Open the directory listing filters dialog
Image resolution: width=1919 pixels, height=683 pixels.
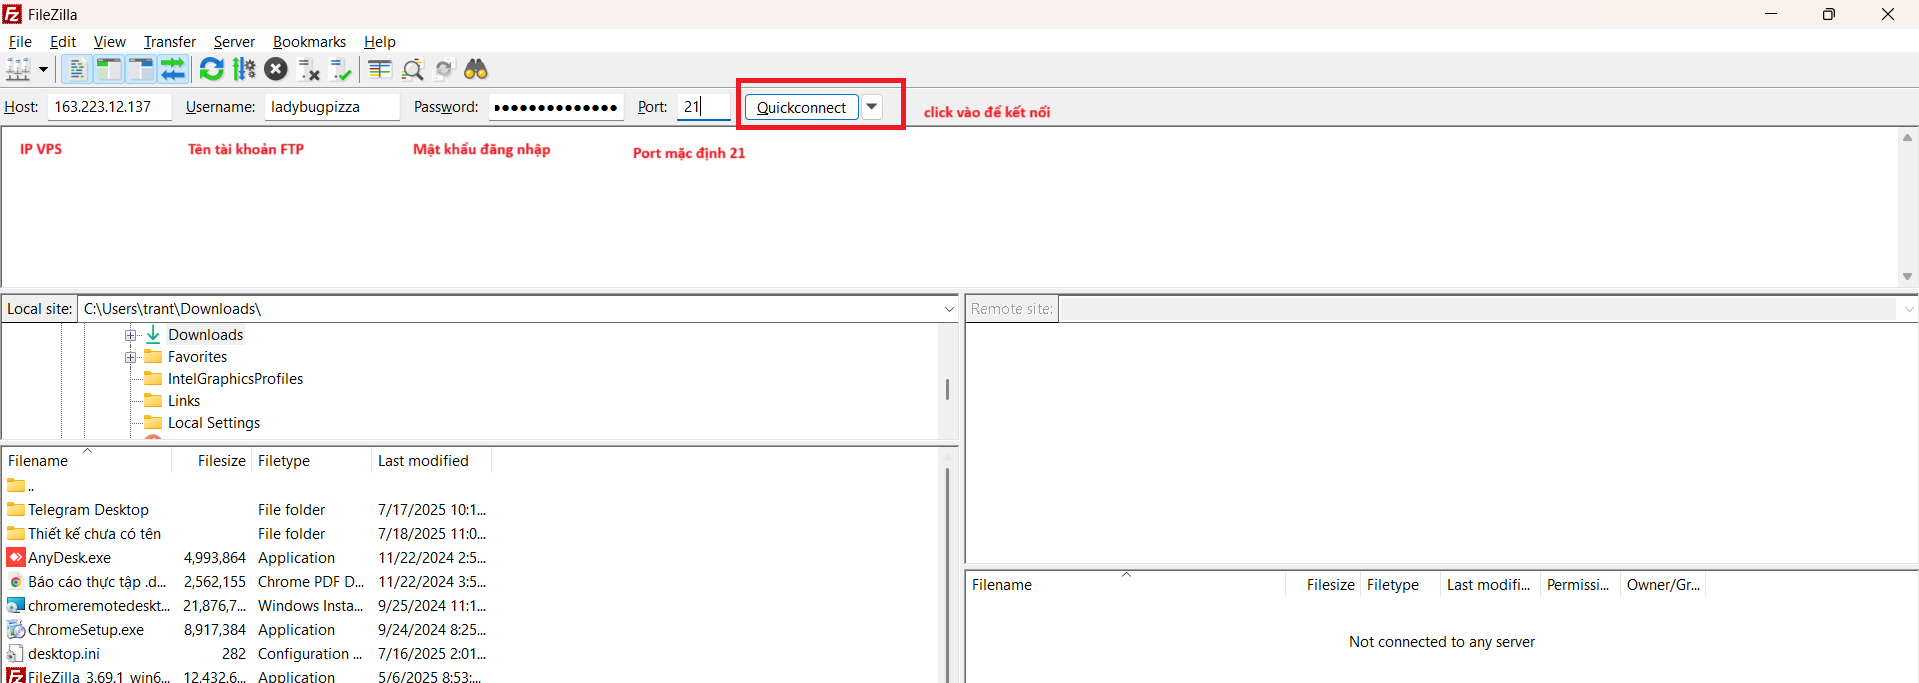tap(379, 69)
